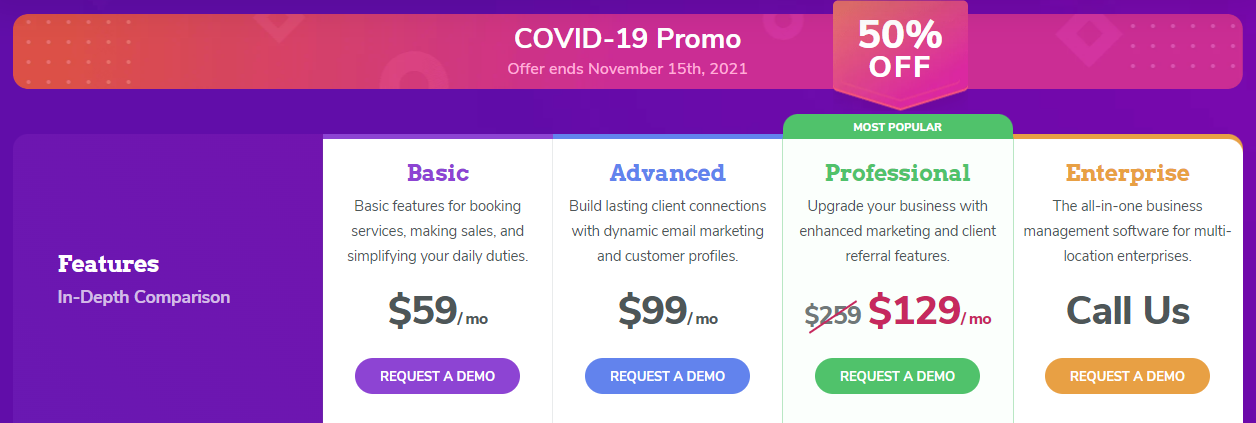Open the COVID-19 Promo banner title
Viewport: 1256px width, 423px height.
click(x=627, y=38)
